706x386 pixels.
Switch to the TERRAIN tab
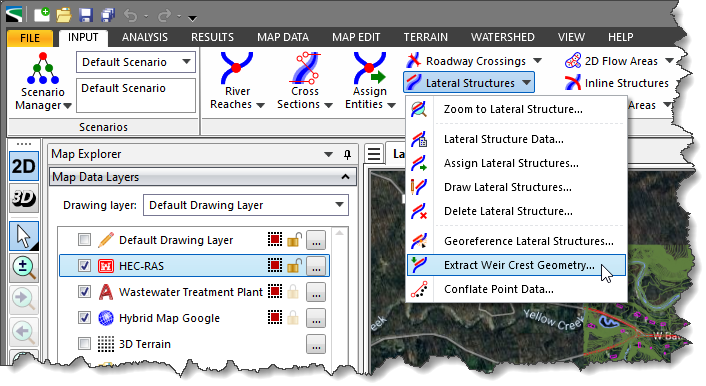click(425, 37)
